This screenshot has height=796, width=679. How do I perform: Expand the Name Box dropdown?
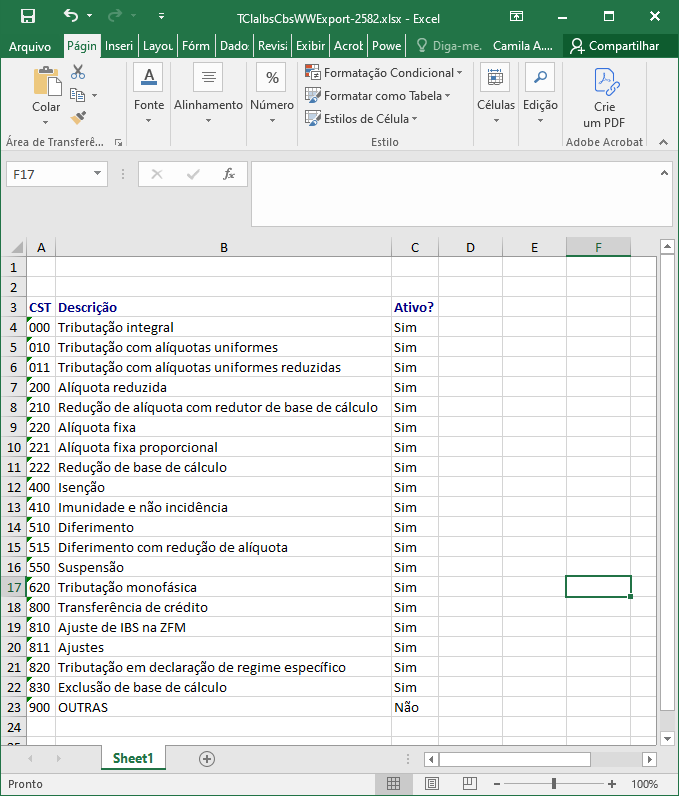(98, 174)
